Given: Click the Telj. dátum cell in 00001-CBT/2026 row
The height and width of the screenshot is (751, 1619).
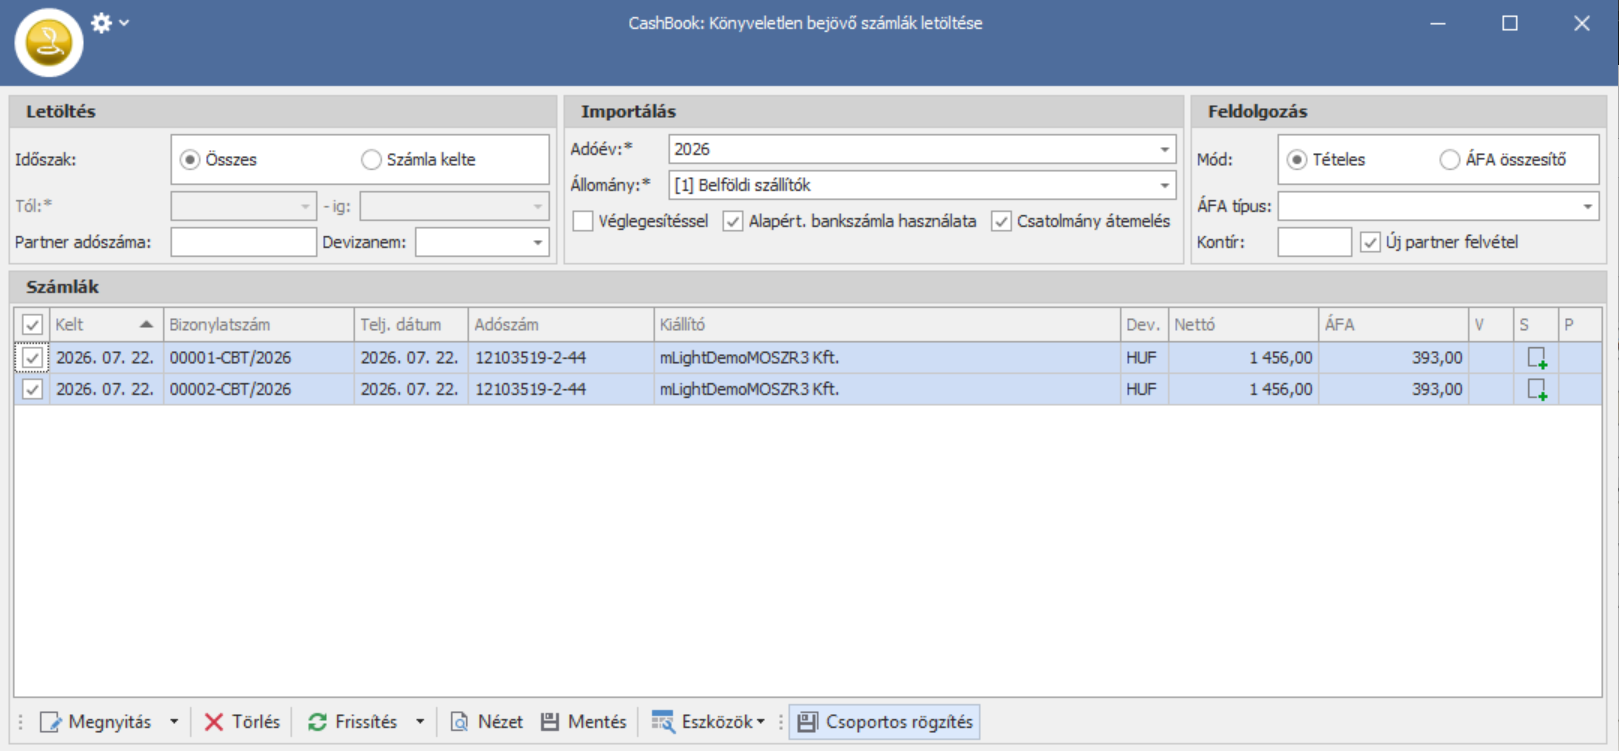Looking at the screenshot, I should 411,358.
